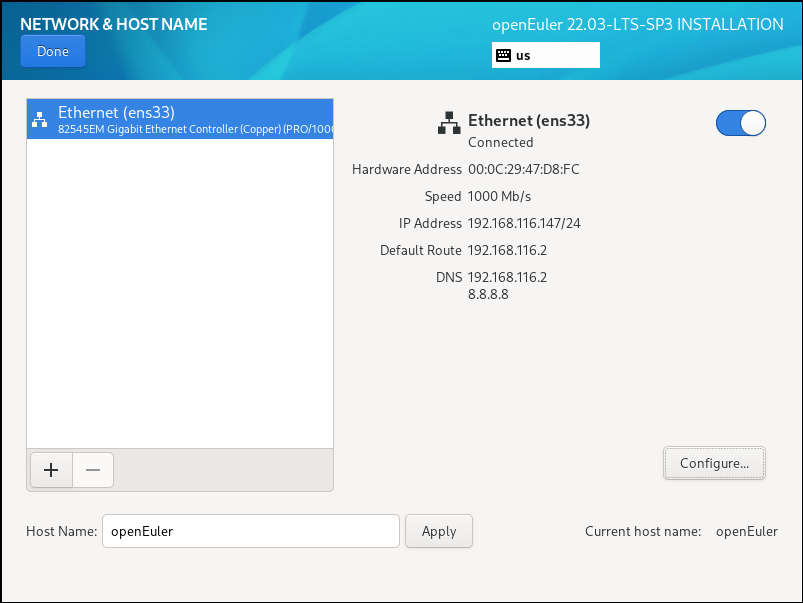Add a new network device with plus button
This screenshot has height=603, width=803.
51,470
